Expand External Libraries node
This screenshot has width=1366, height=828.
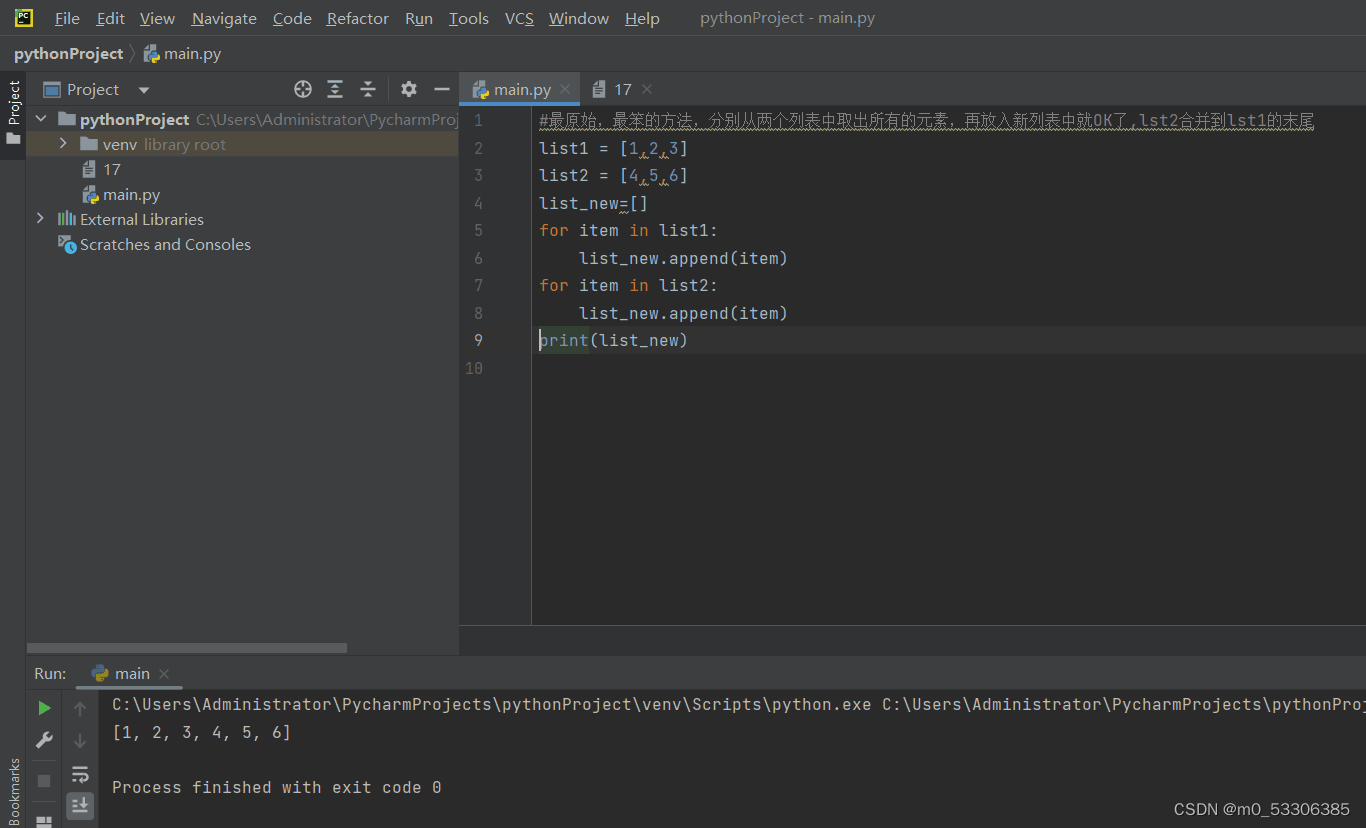40,219
